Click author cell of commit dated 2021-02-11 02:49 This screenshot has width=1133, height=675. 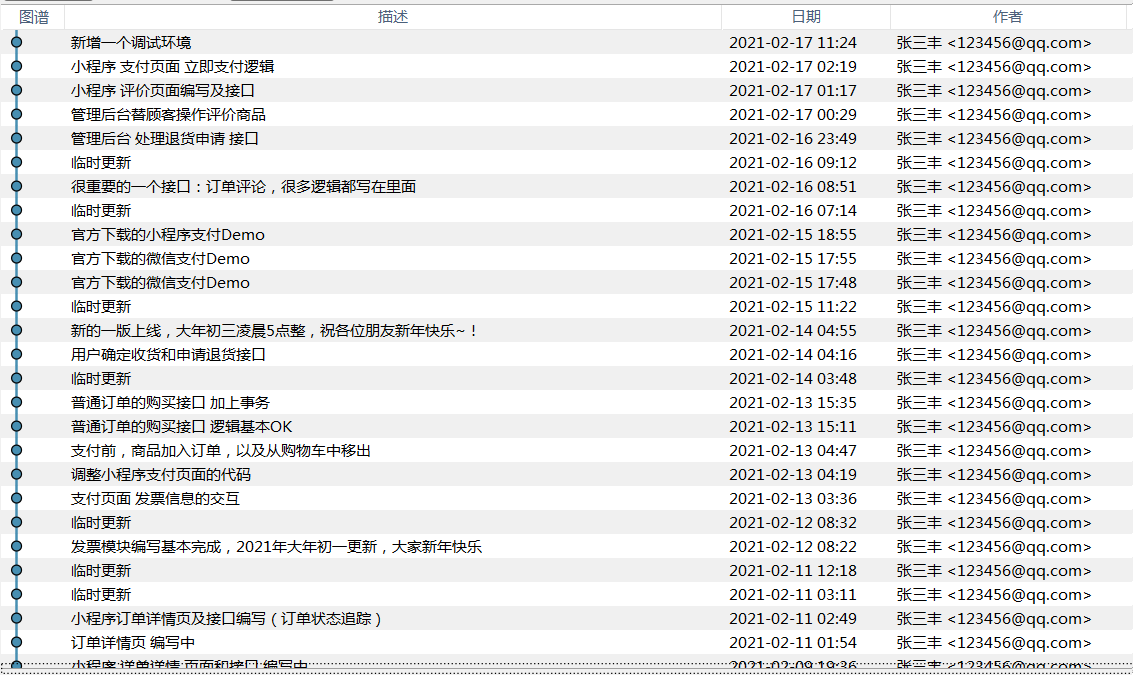click(x=993, y=619)
